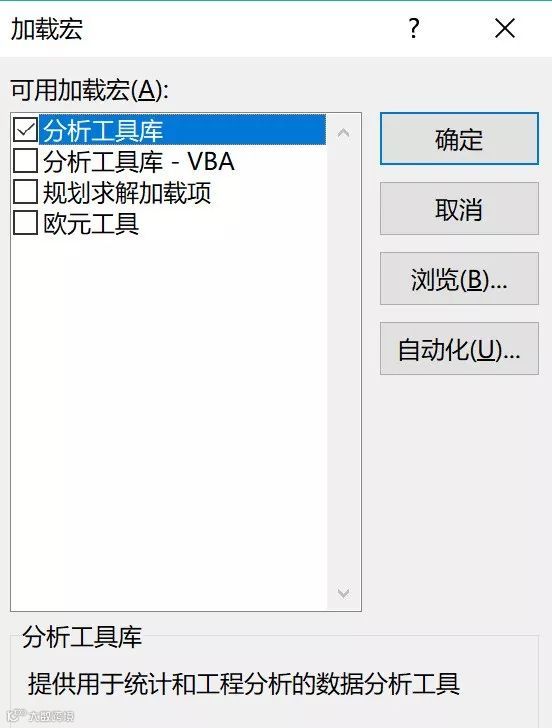
Task: Select the 分析工具库 - VBA list item
Action: 139,161
